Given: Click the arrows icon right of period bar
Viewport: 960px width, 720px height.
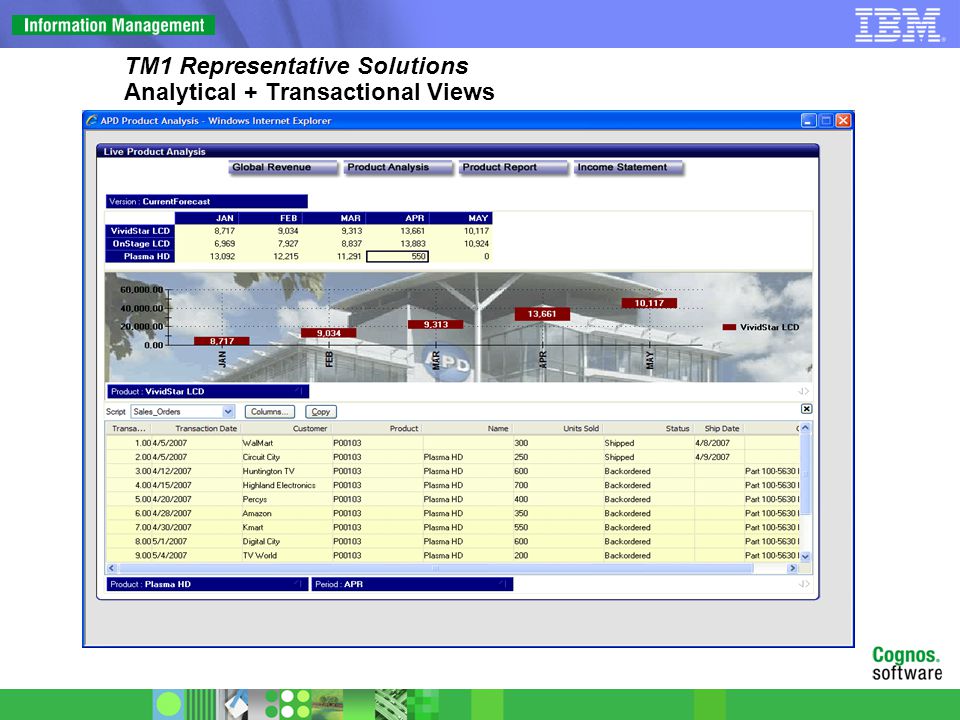Looking at the screenshot, I should point(803,584).
